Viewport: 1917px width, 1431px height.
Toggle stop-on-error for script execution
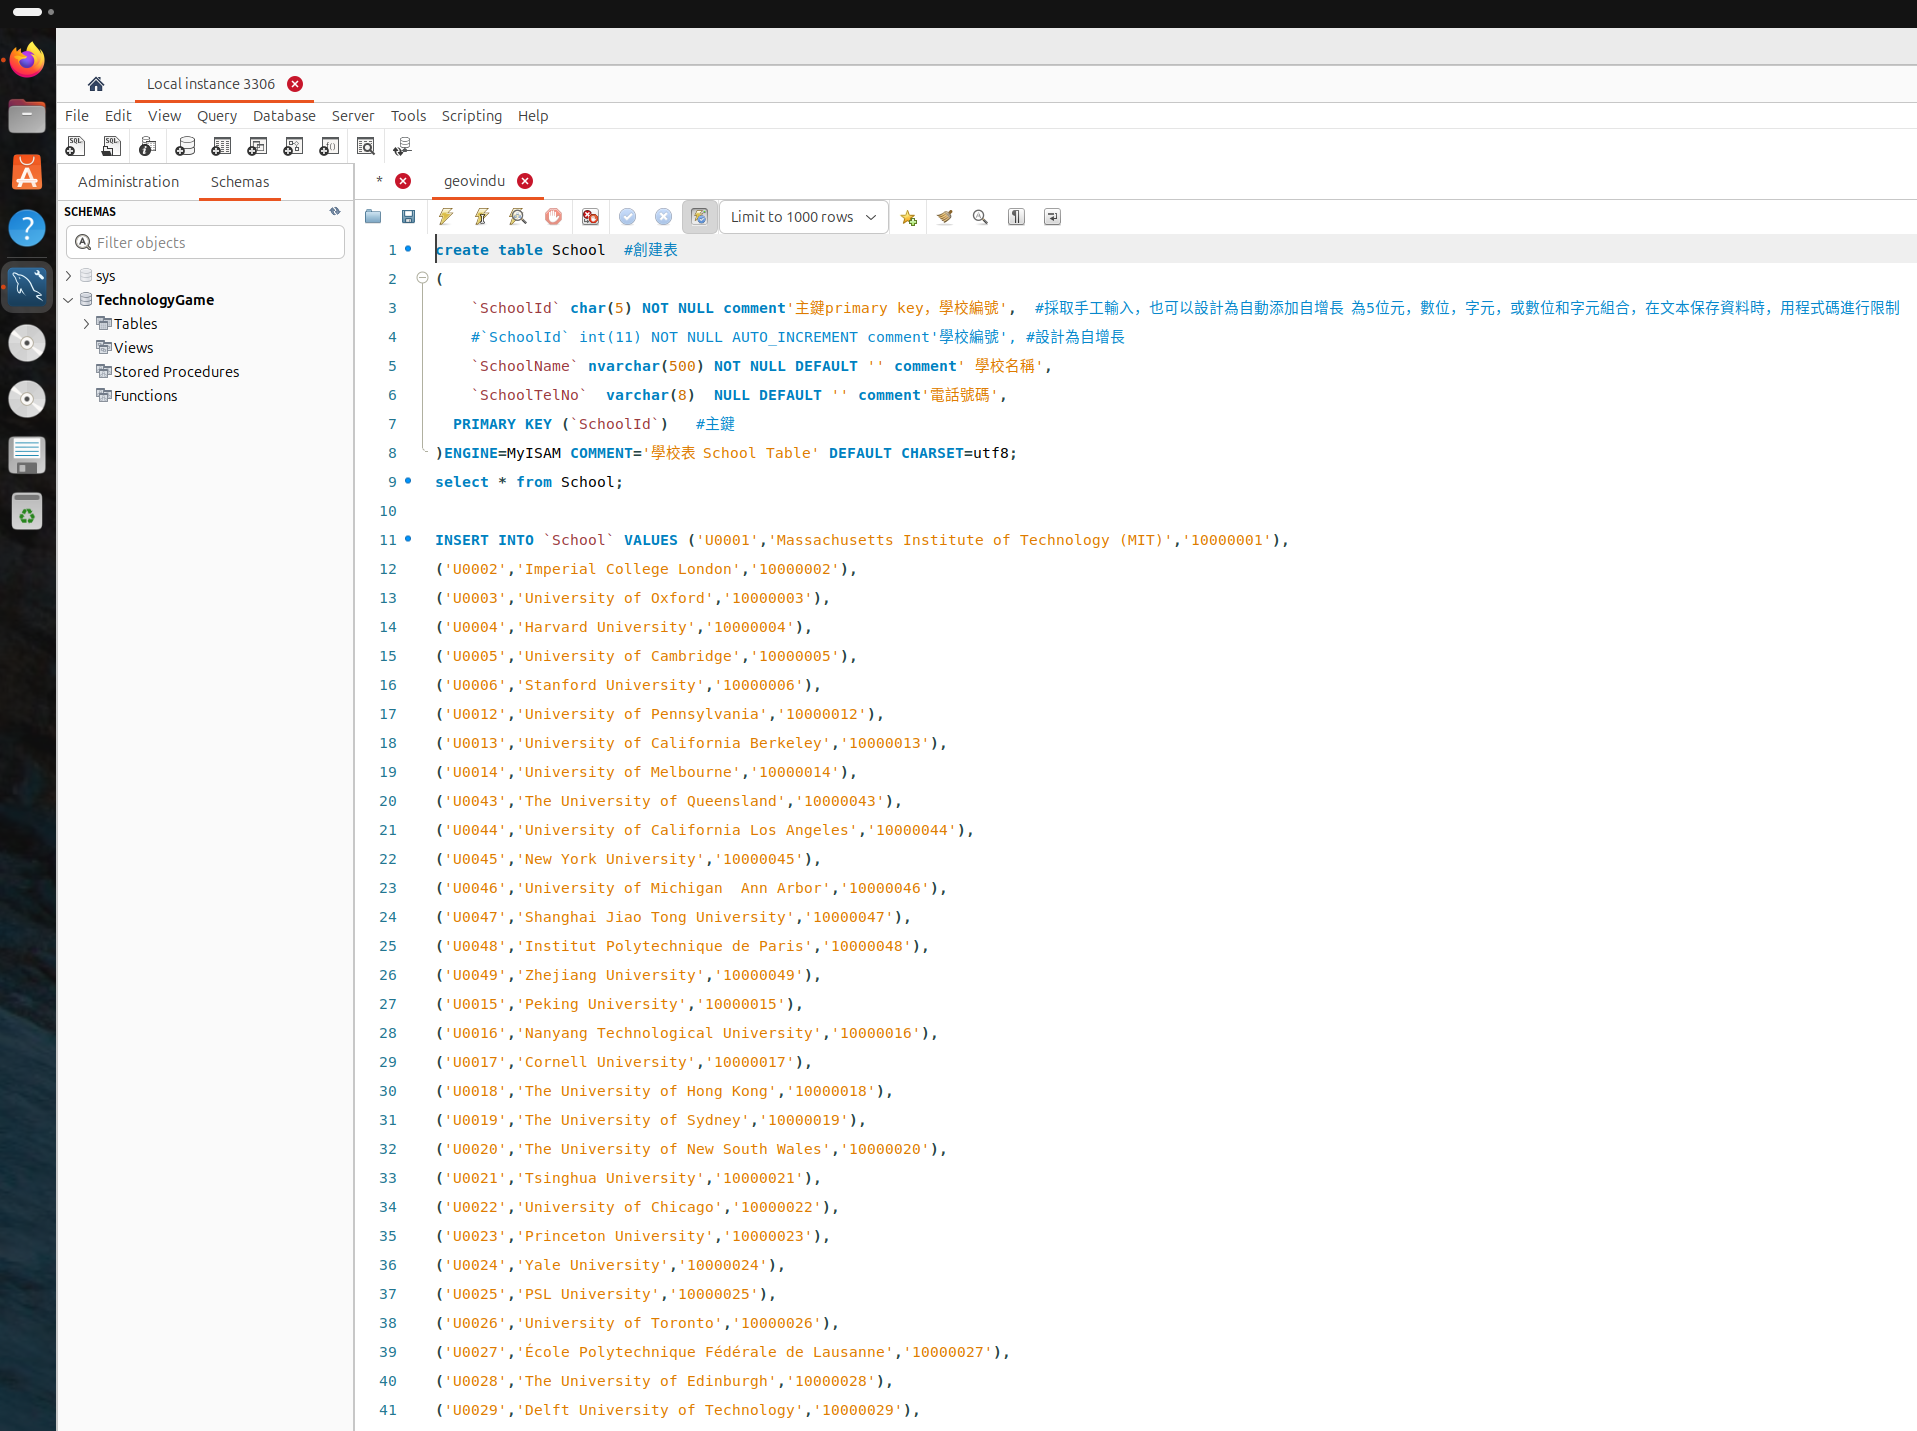(x=590, y=217)
